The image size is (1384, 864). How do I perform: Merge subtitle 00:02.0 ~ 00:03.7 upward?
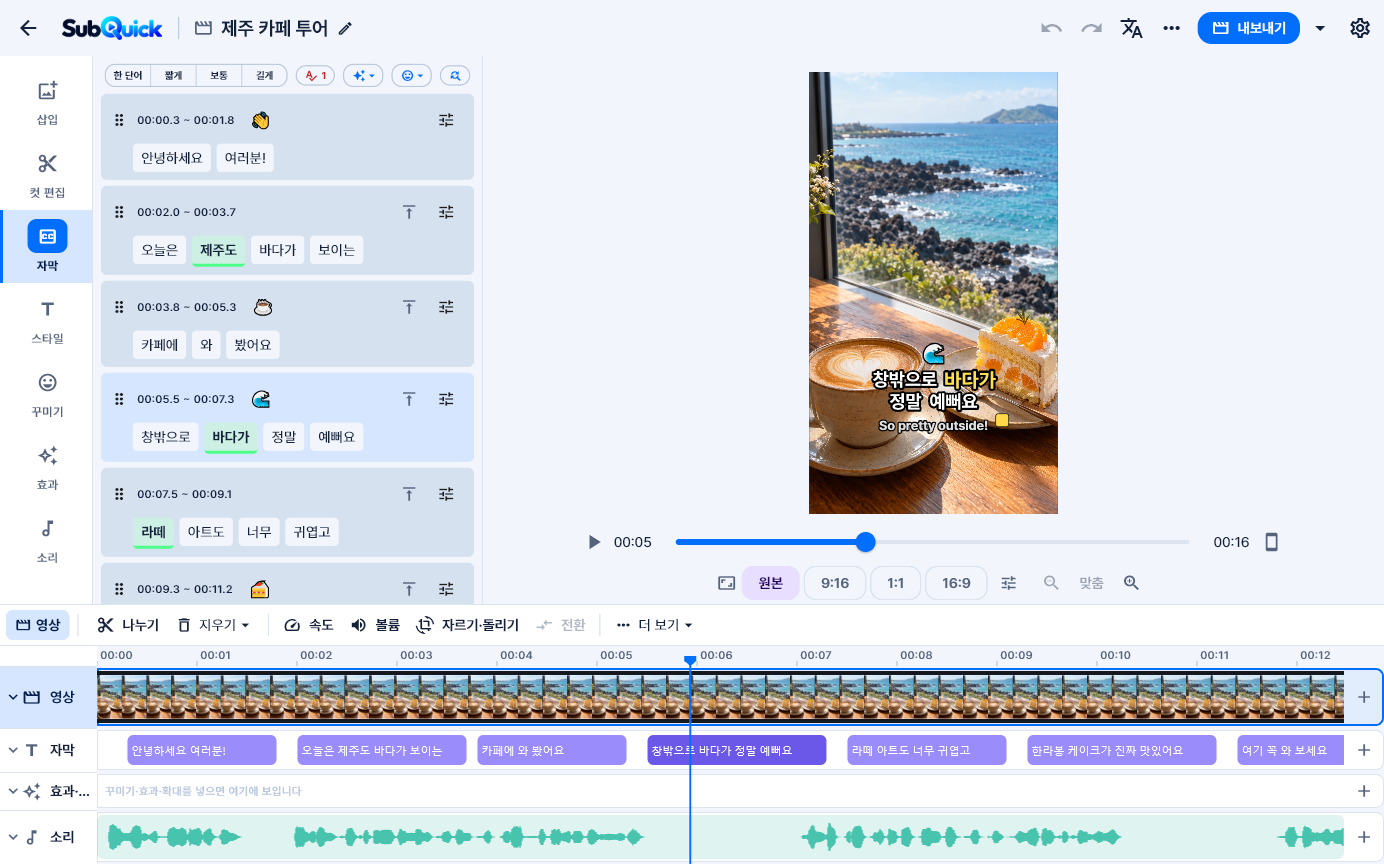tap(409, 212)
